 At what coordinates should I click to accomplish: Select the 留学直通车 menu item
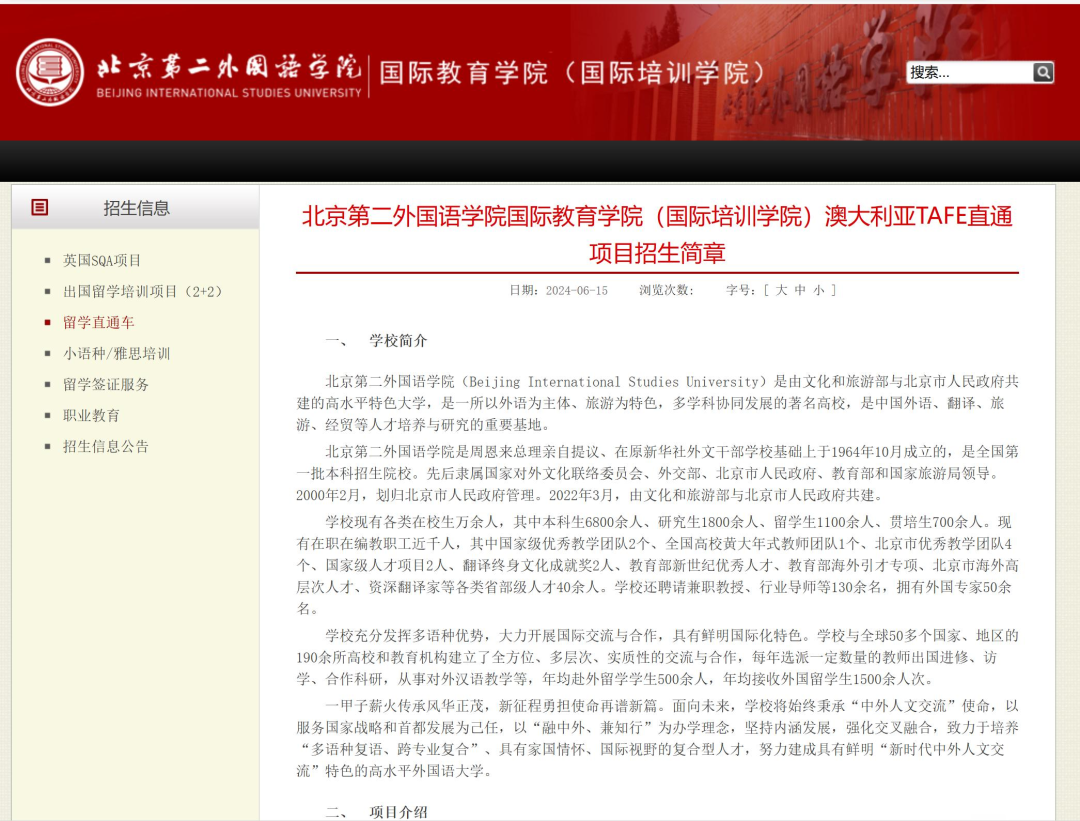[98, 322]
